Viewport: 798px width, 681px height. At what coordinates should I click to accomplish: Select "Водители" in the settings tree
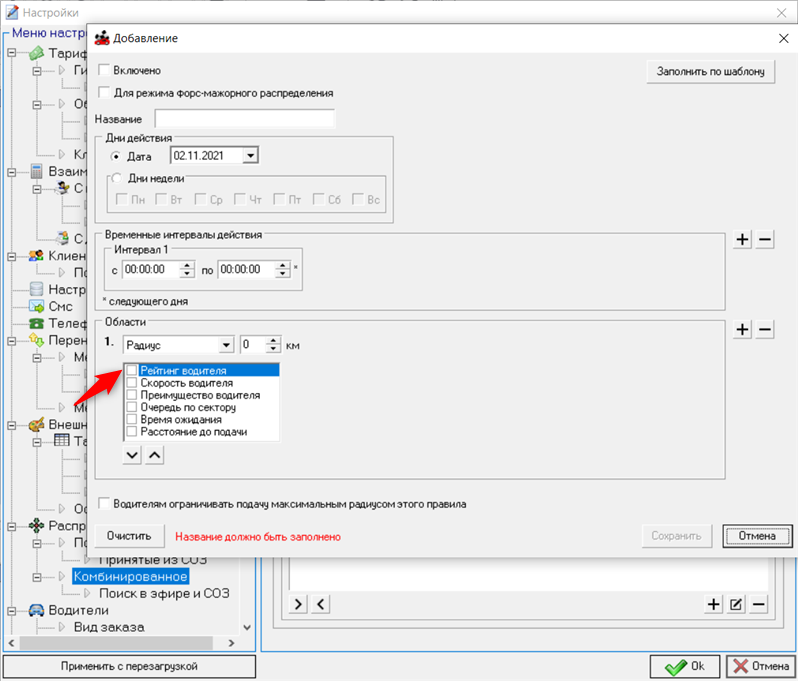(78, 610)
